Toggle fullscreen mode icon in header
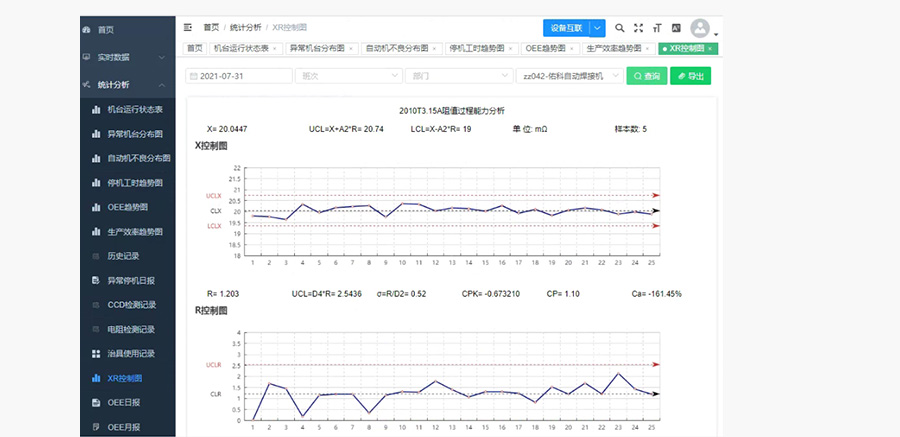This screenshot has width=900, height=437. click(x=638, y=28)
